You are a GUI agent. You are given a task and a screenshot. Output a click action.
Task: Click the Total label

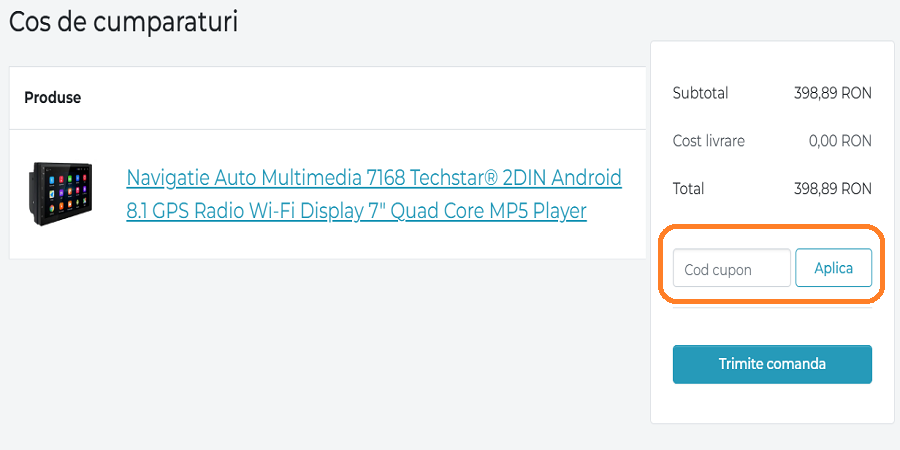(688, 188)
